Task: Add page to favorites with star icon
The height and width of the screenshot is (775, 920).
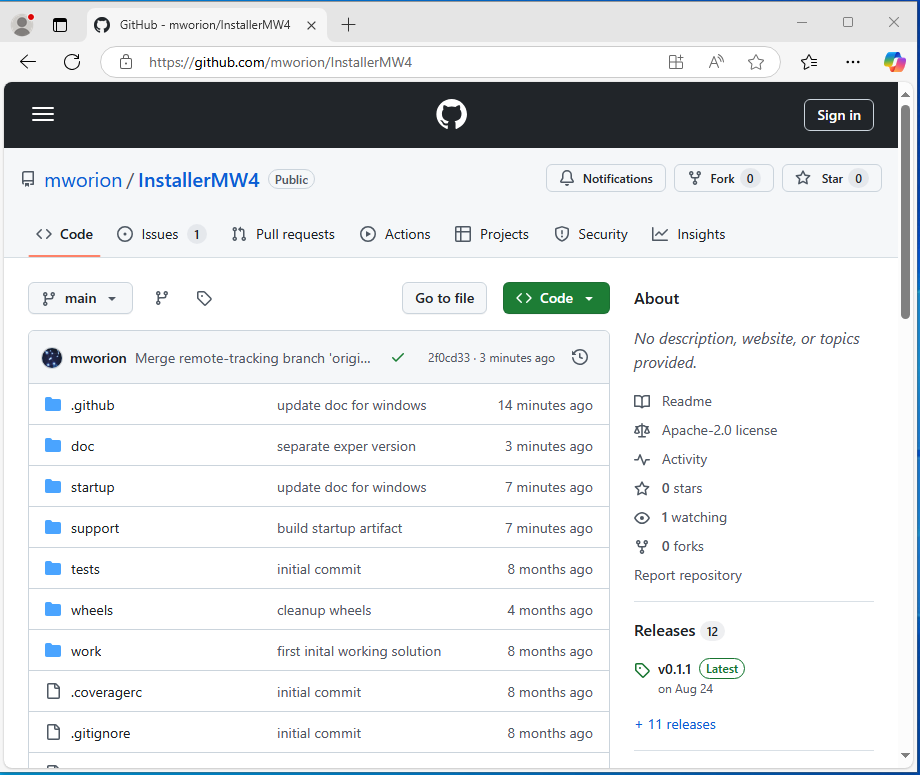Action: (x=756, y=62)
